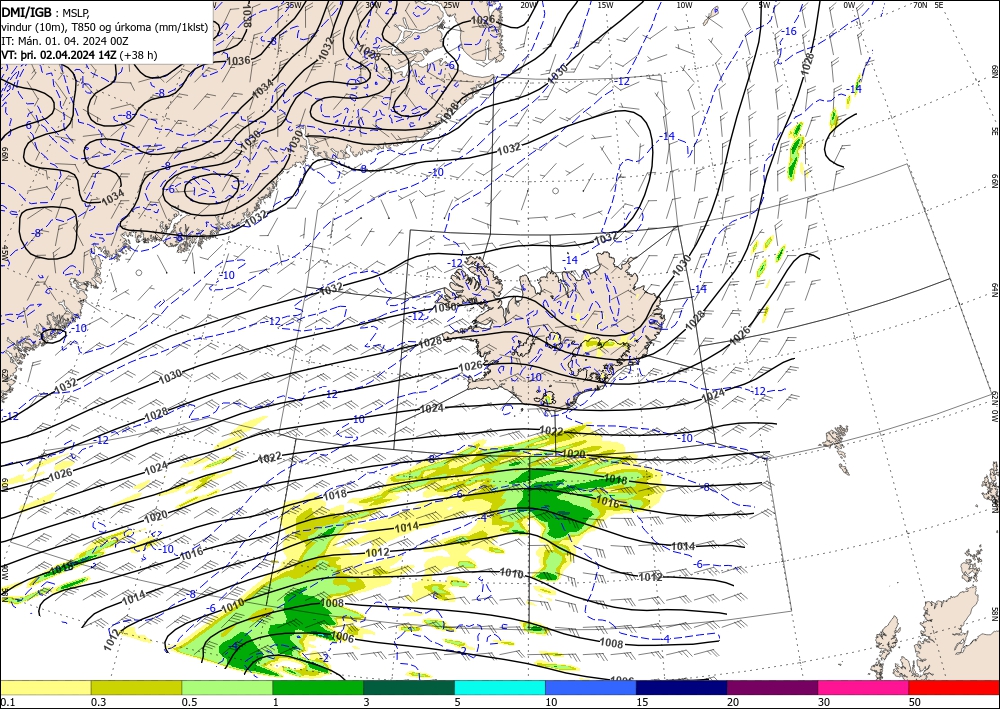Click the yellow 0.1–0.3 legend swatch
This screenshot has width=1000, height=709.
click(x=45, y=687)
